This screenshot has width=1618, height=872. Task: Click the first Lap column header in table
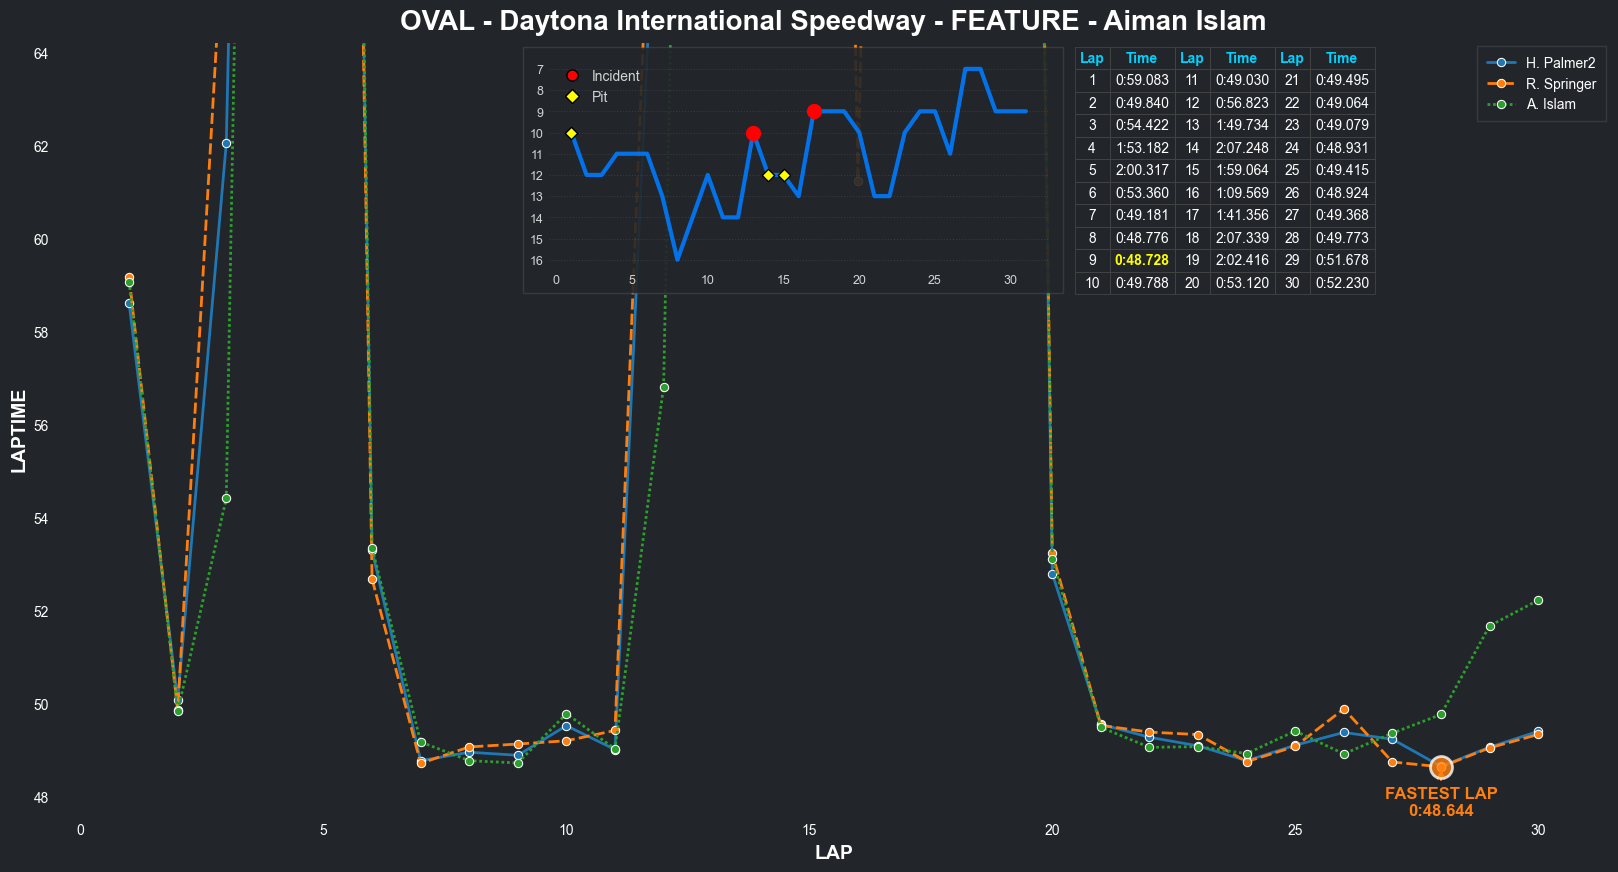pyautogui.click(x=1092, y=58)
